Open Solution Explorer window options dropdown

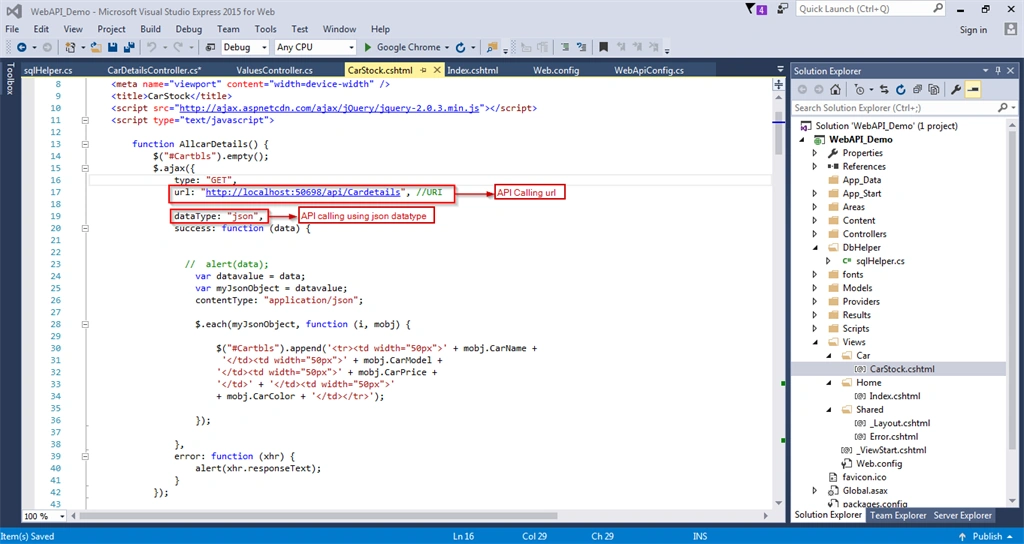[x=985, y=71]
